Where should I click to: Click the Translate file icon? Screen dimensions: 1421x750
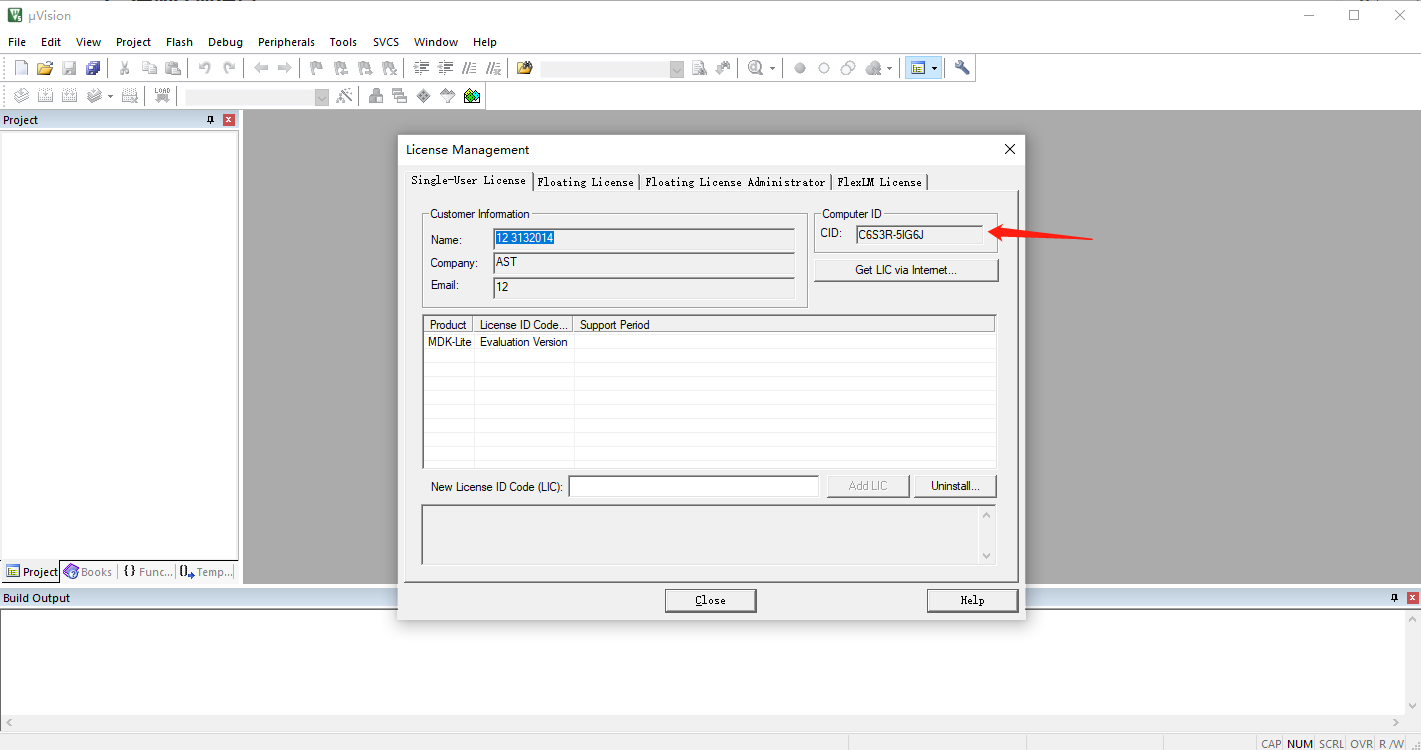click(x=21, y=96)
